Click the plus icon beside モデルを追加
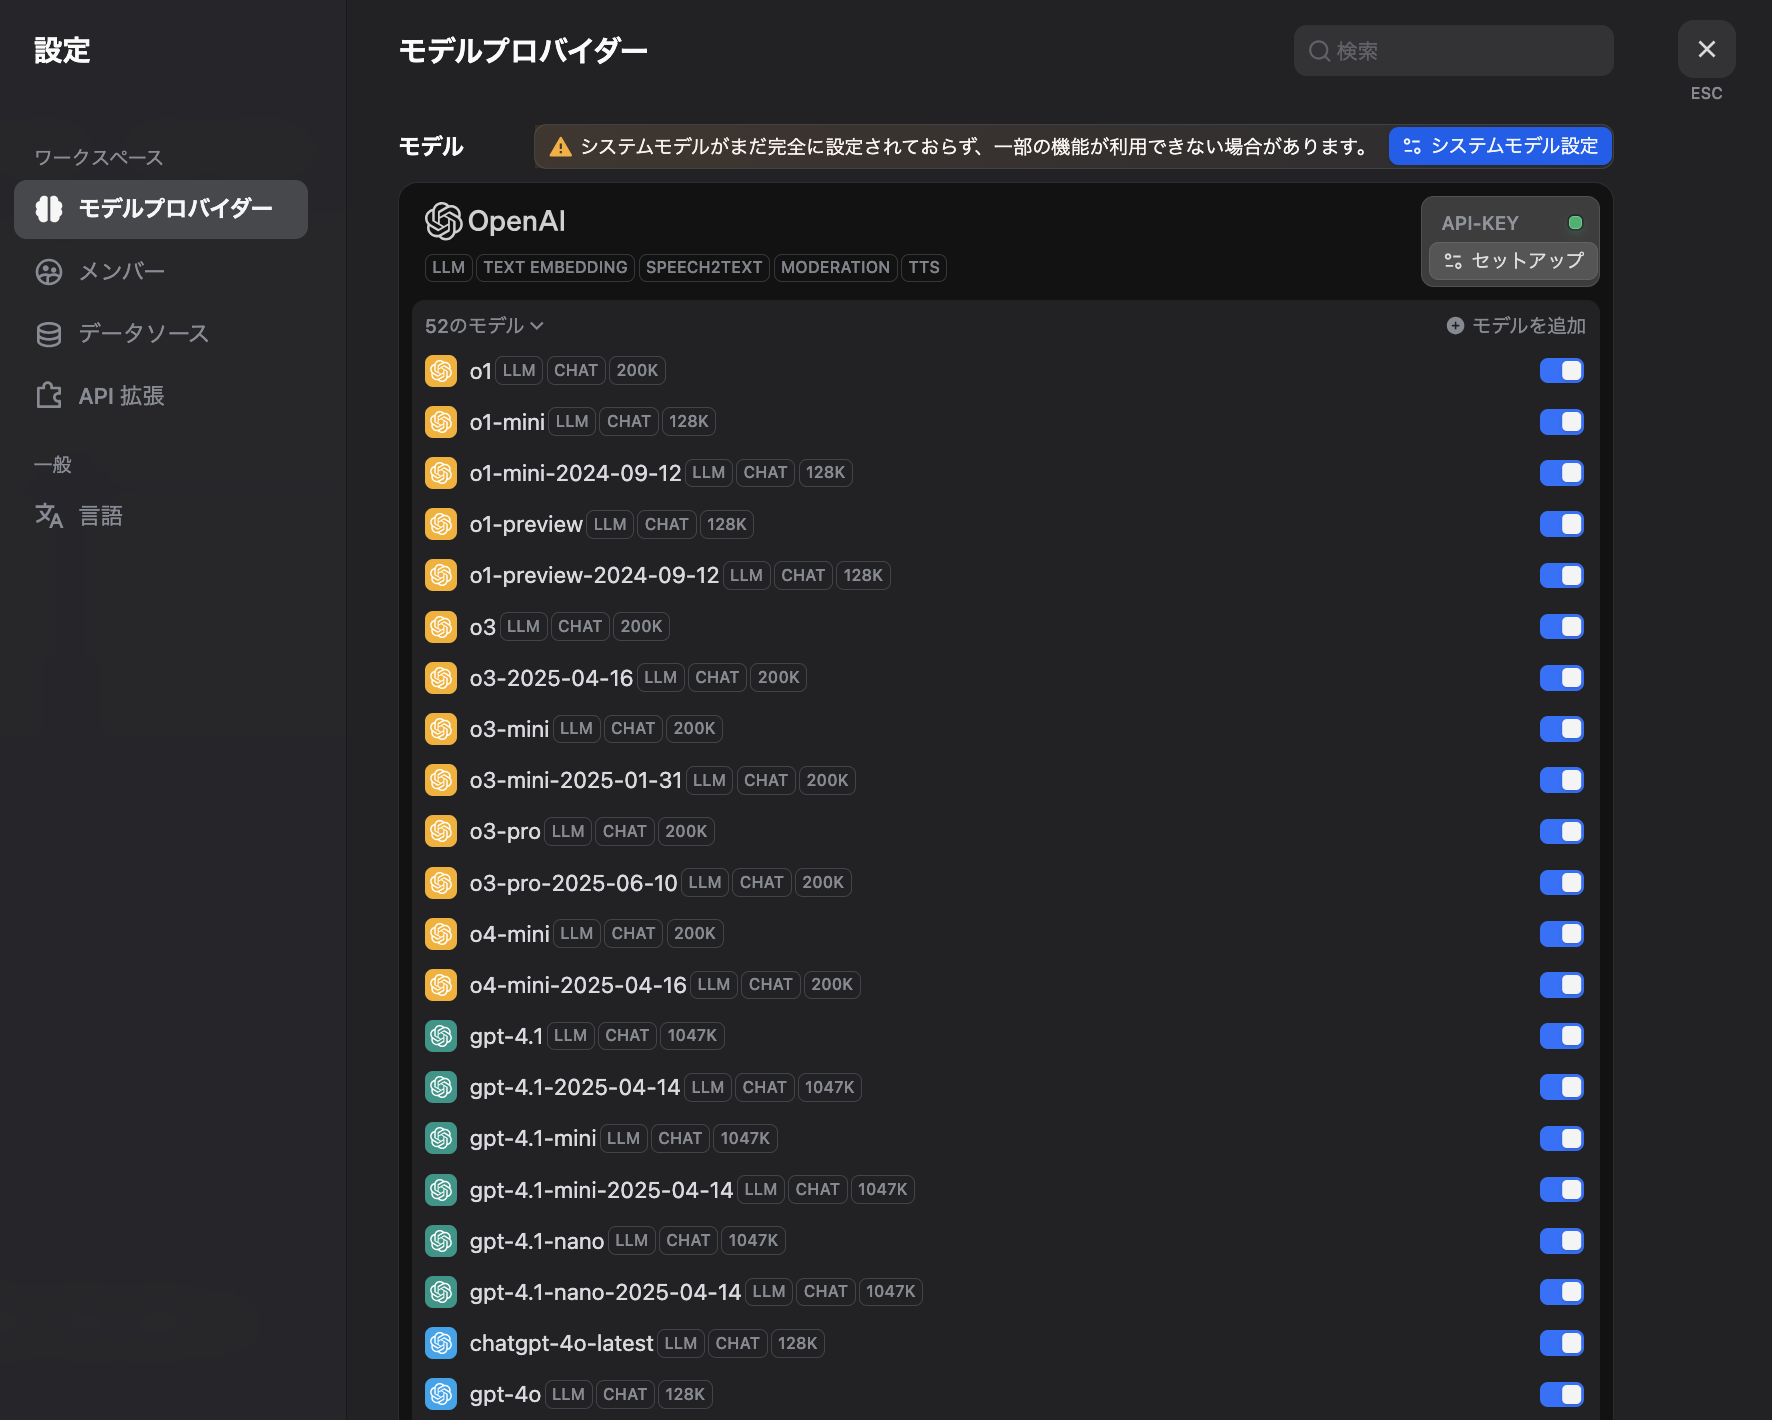This screenshot has width=1772, height=1420. (x=1456, y=326)
